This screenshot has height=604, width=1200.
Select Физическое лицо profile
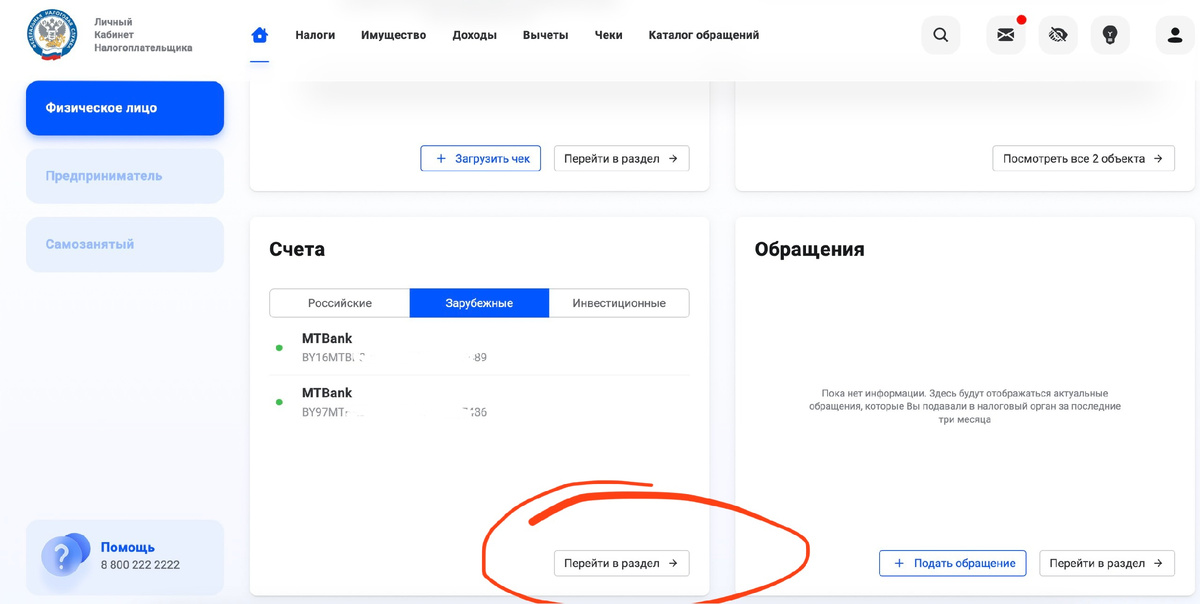pos(125,108)
